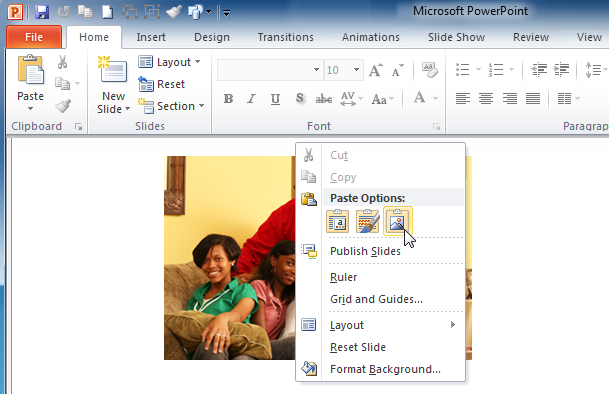The image size is (609, 394).
Task: Toggle text Shadow formatting
Action: coord(299,98)
